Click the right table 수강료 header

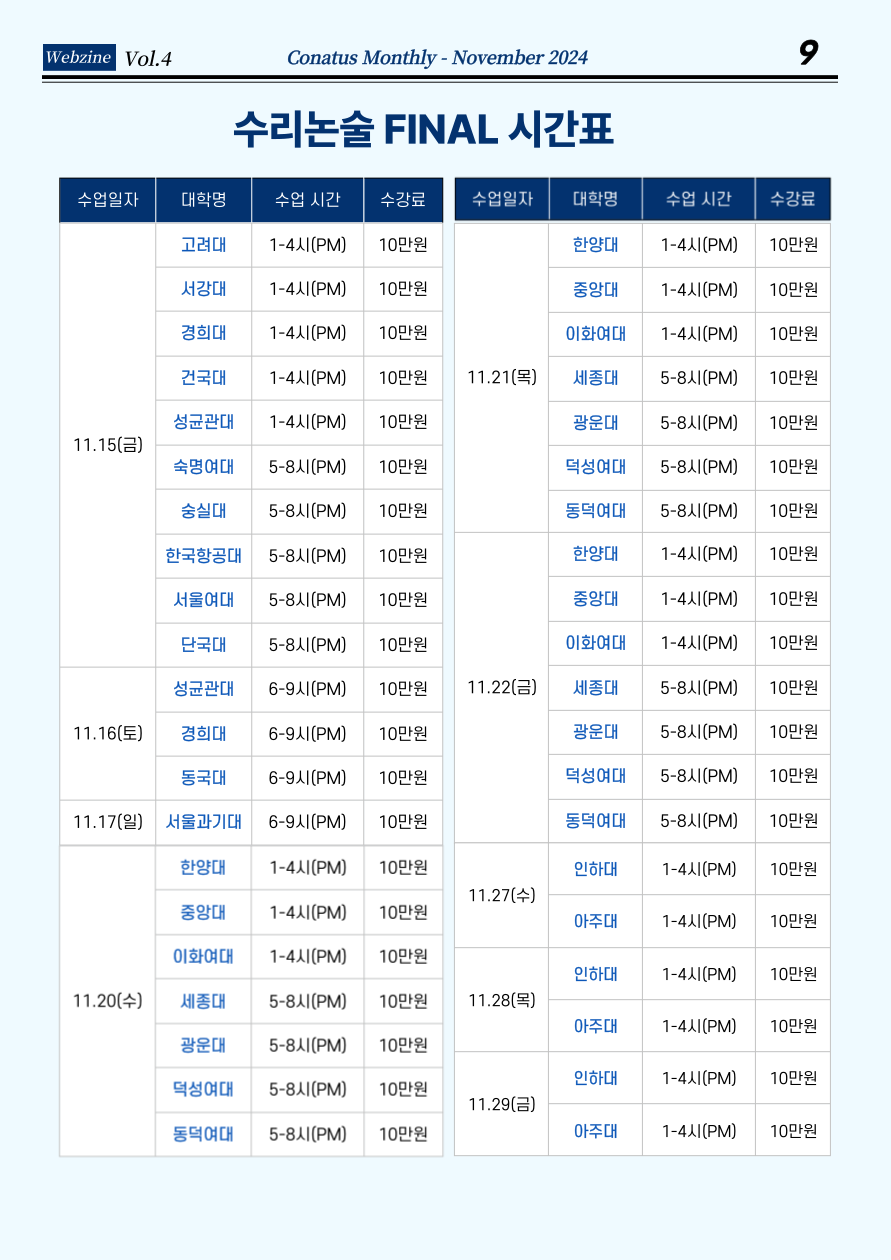(x=793, y=198)
